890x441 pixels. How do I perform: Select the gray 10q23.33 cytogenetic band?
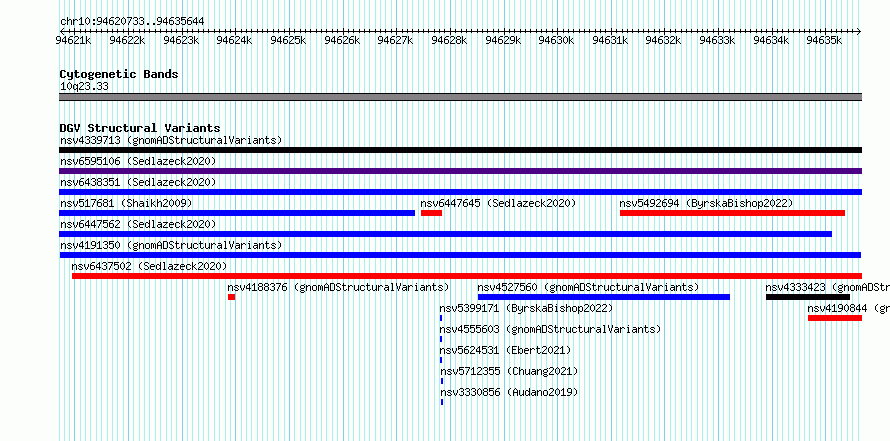(x=460, y=97)
